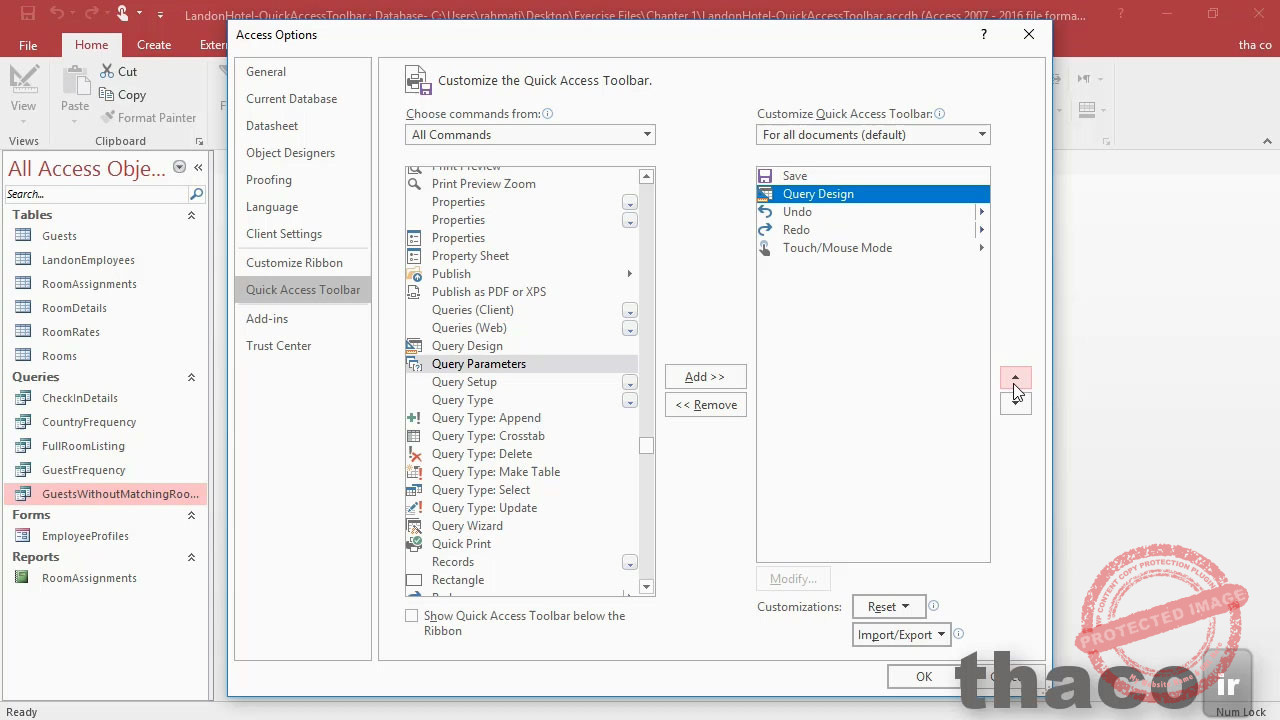The image size is (1280, 720).
Task: Click the Query Type: Crosstab icon
Action: click(414, 436)
